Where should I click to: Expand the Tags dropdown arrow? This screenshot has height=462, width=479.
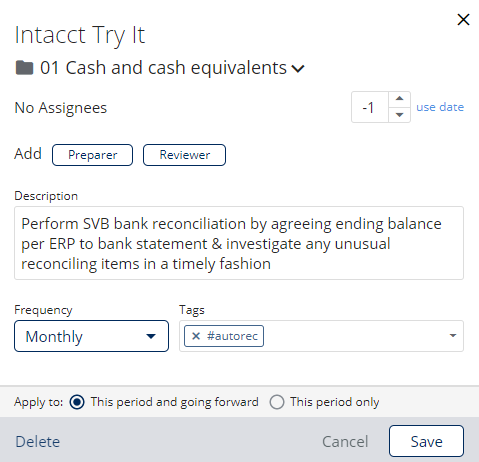(453, 336)
